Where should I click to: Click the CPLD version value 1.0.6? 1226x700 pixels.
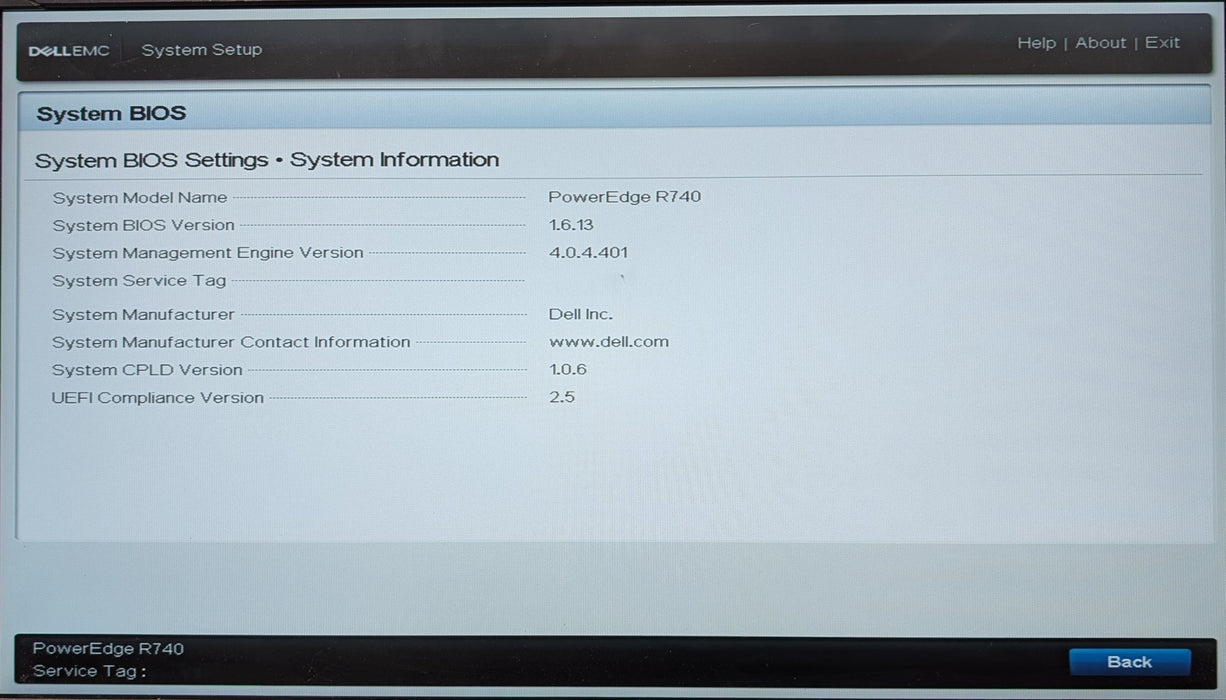(568, 370)
